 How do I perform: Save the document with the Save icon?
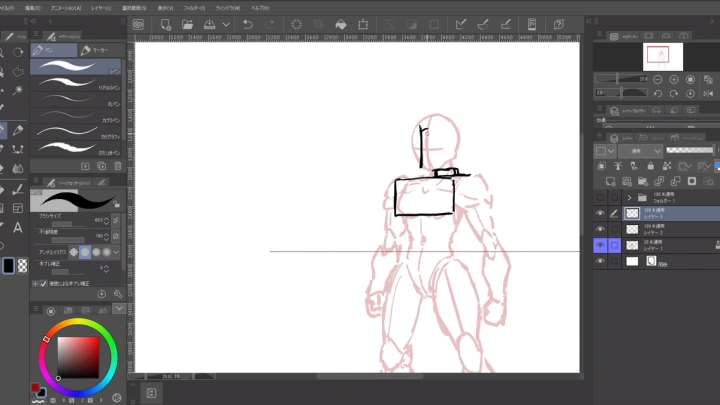point(209,24)
